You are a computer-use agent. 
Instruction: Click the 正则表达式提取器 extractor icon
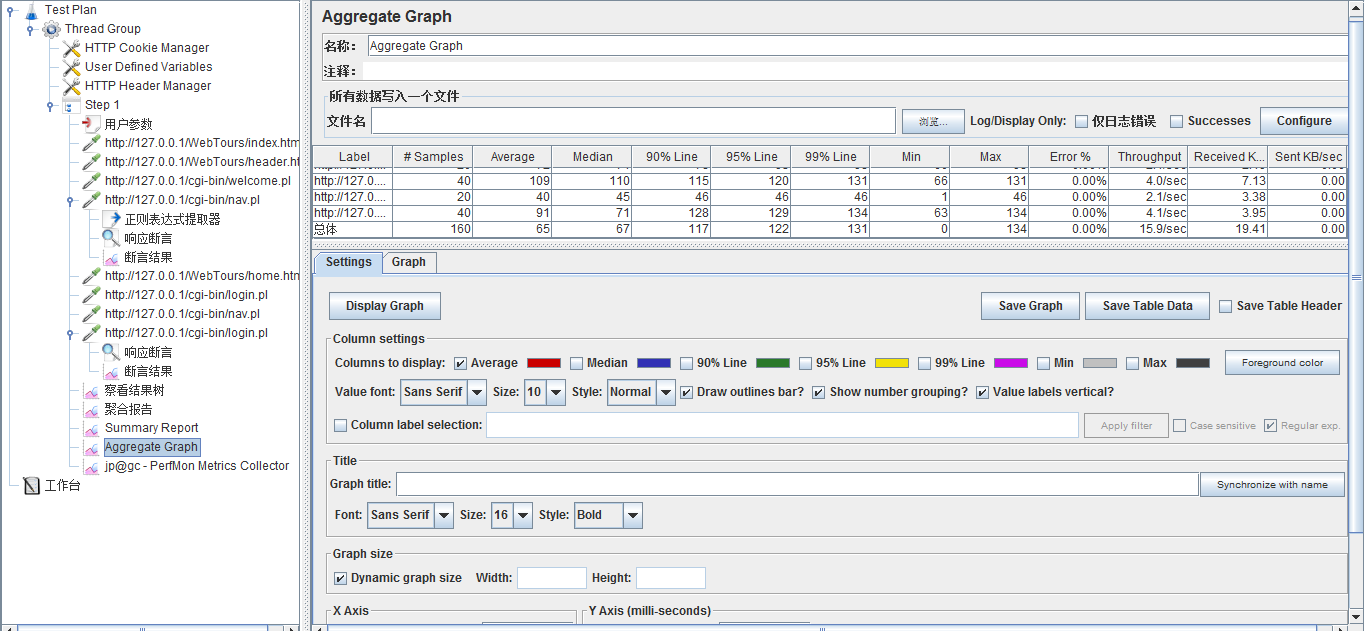click(x=111, y=219)
